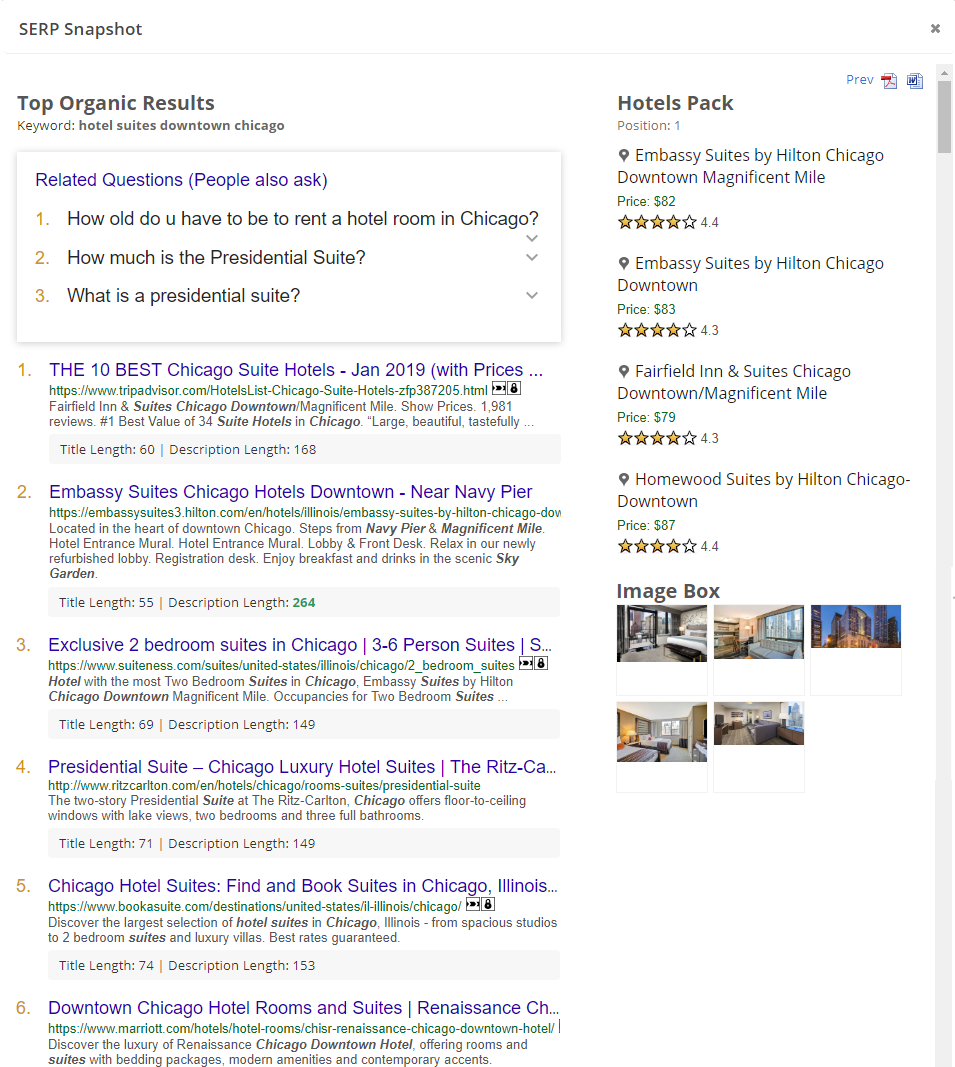
Task: Click map pin for Homewood Suites by Hilton
Action: (624, 480)
